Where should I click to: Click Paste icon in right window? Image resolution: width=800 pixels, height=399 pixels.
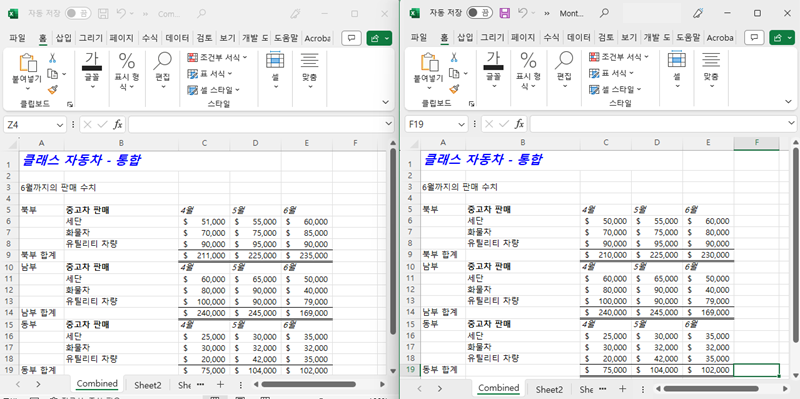pos(430,62)
